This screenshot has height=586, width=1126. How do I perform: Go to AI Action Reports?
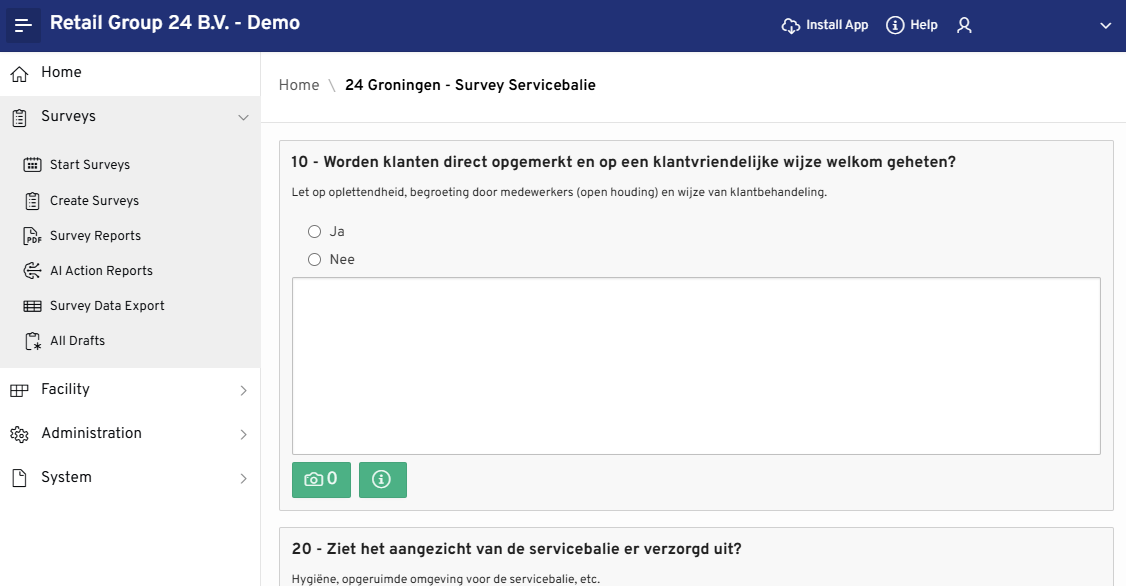[101, 271]
